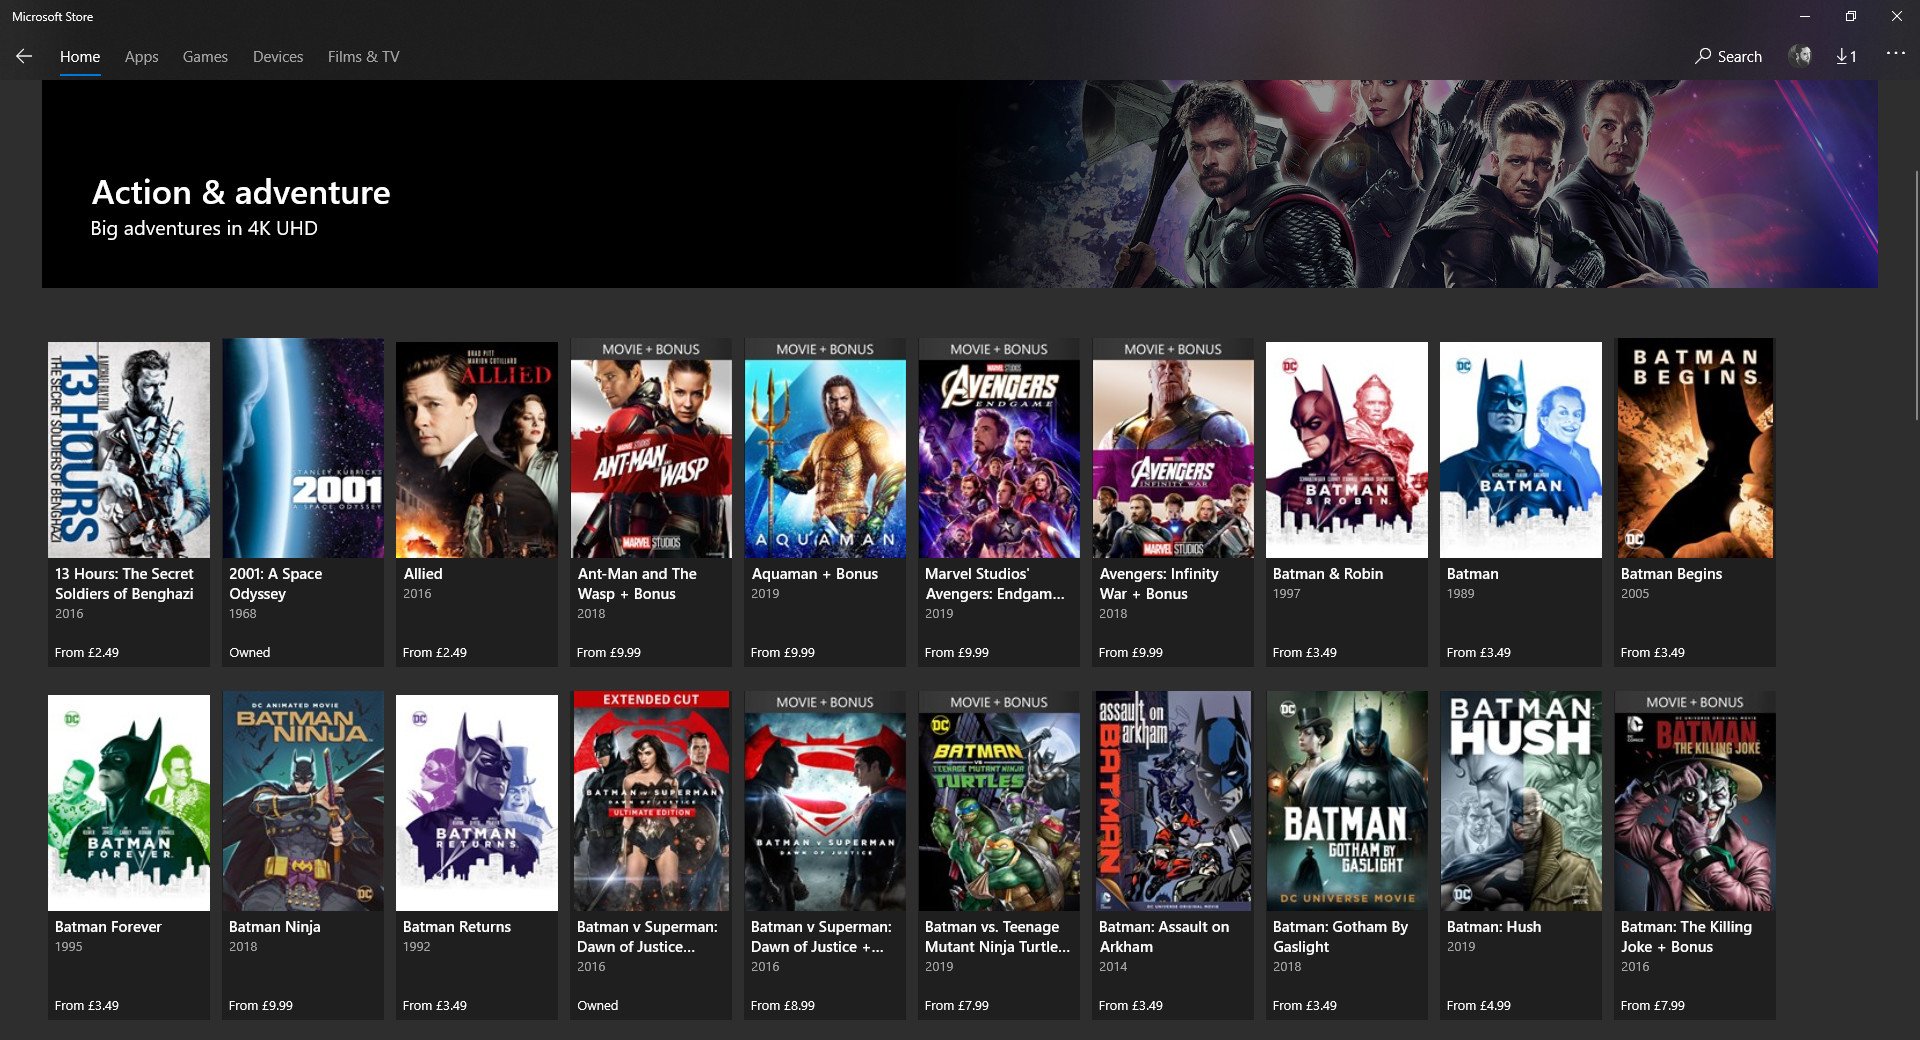Open the Devices tab
The width and height of the screenshot is (1920, 1040).
[x=277, y=57]
